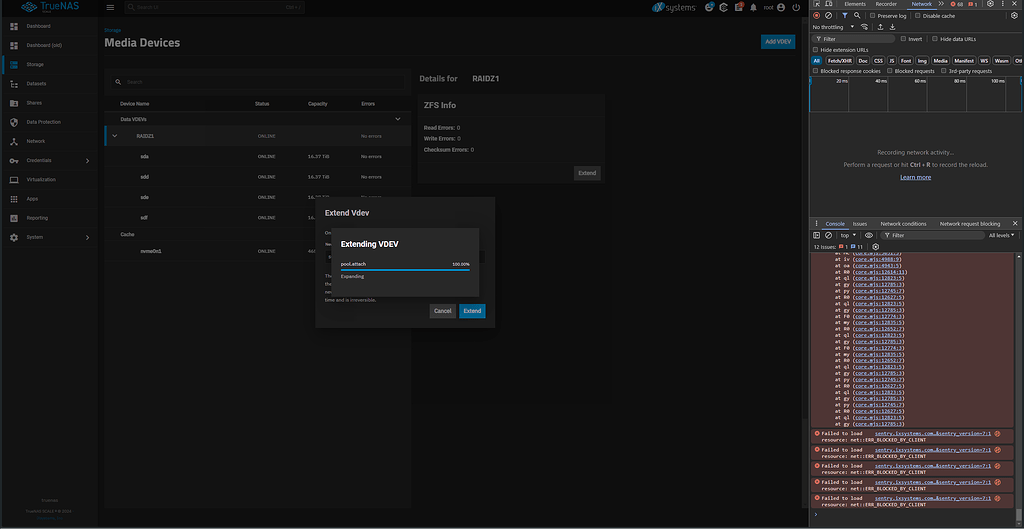Open console settings gear icon
This screenshot has width=1024, height=529.
point(876,247)
